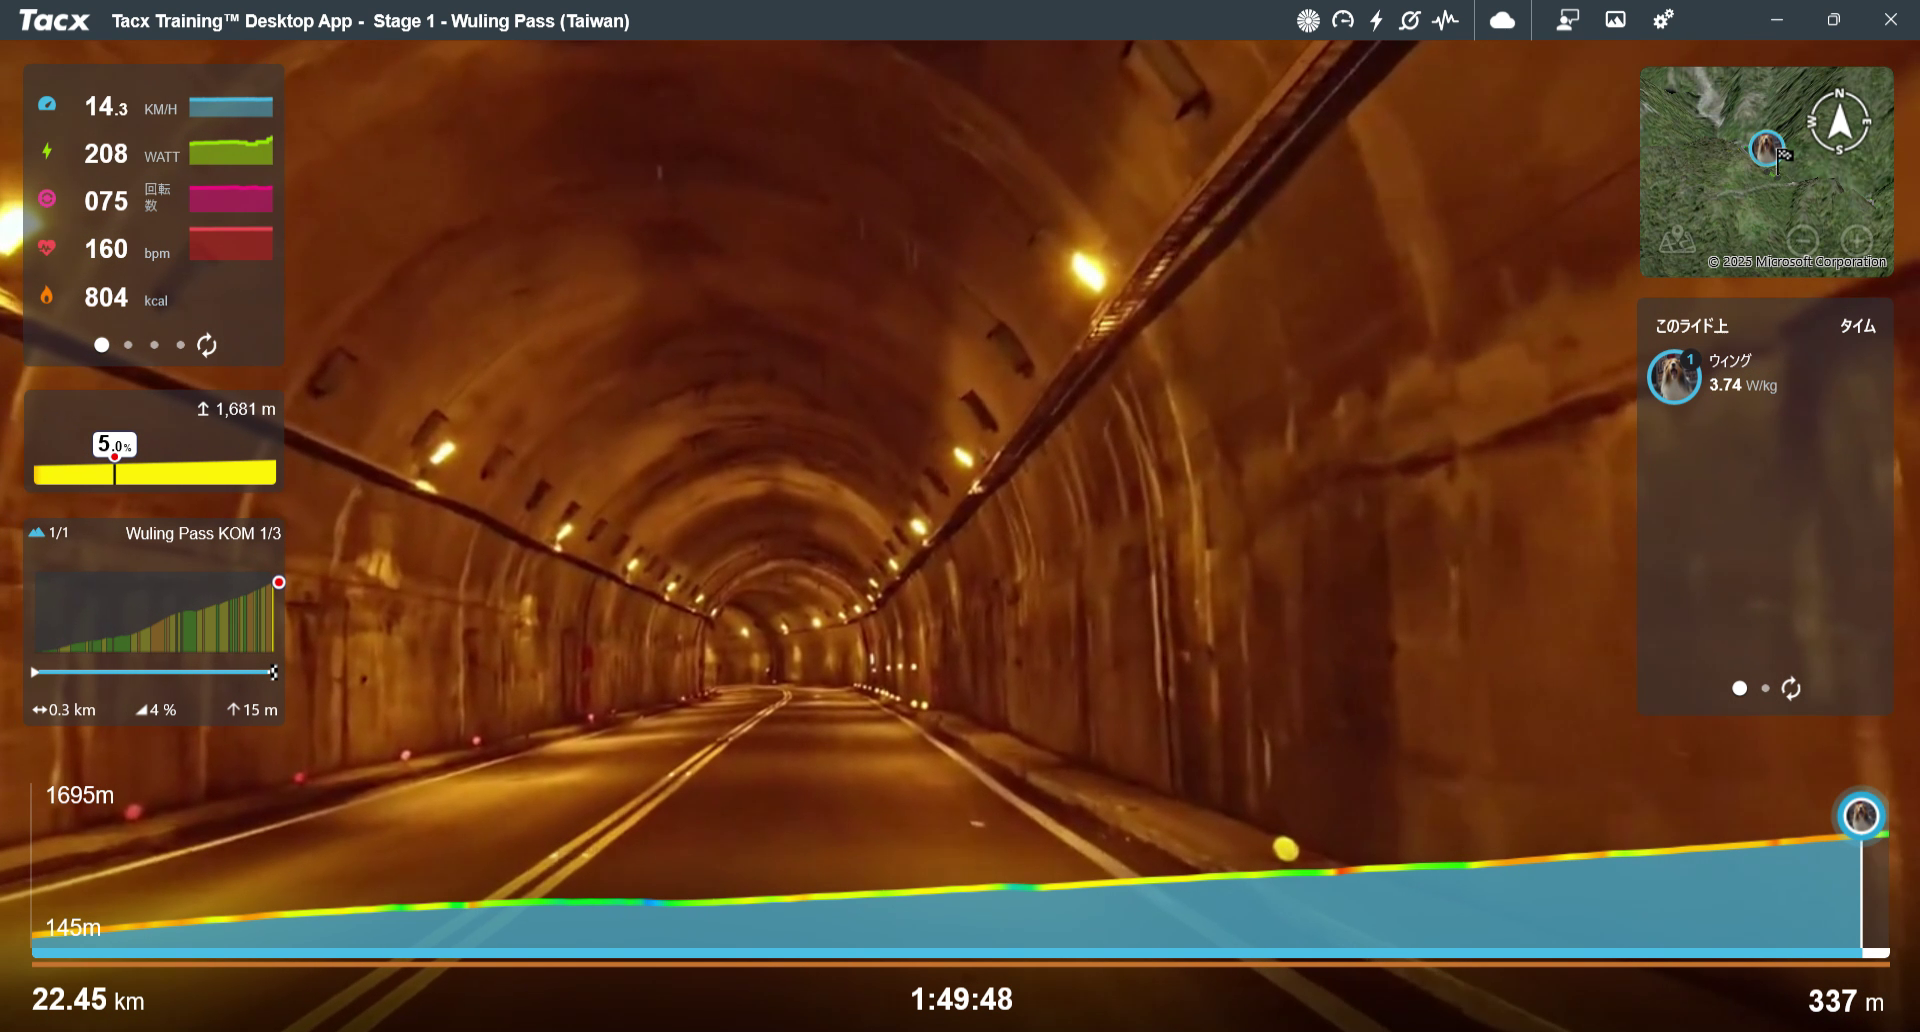
Task: Click the このライド上 leaderboard header
Action: 1691,326
